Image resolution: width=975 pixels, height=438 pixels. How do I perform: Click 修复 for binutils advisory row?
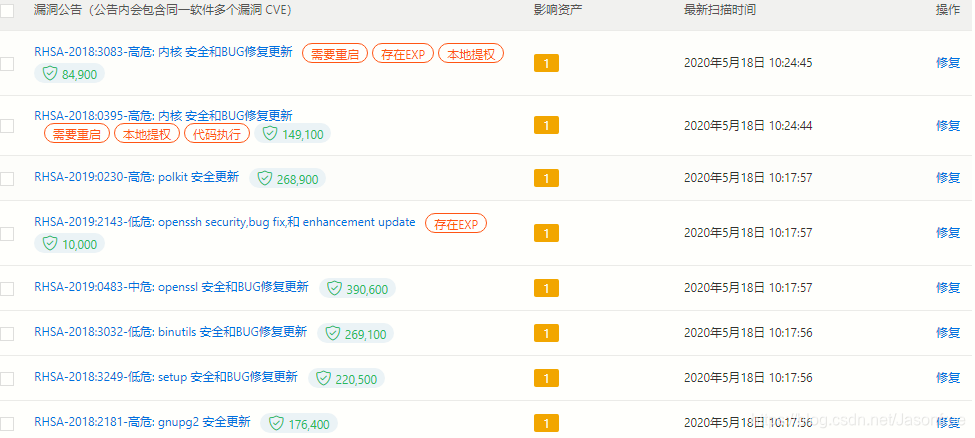pos(948,333)
